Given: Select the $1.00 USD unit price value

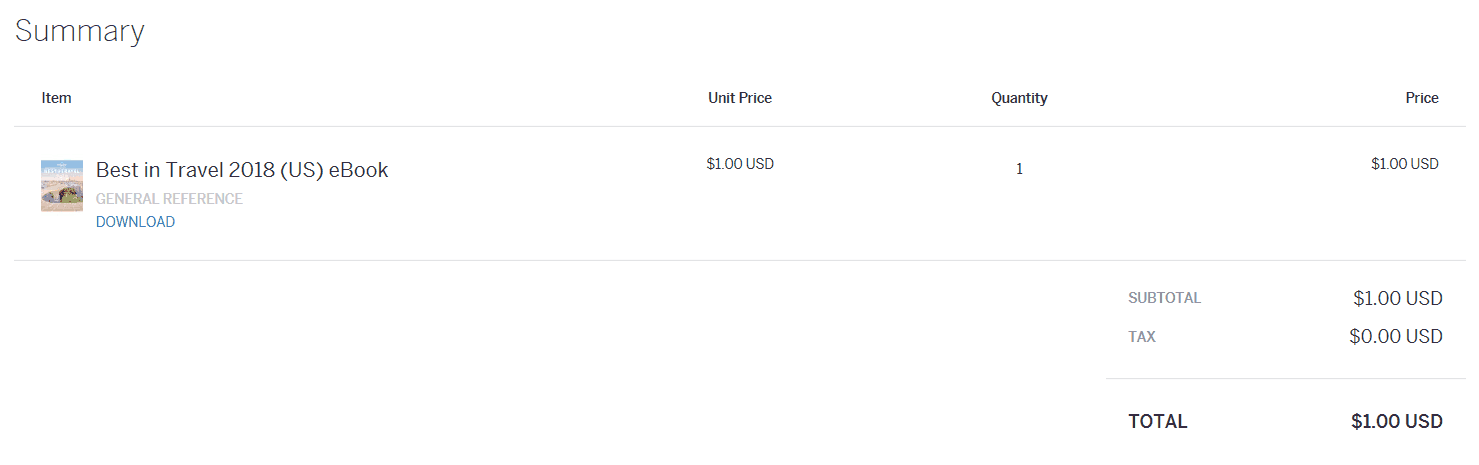Looking at the screenshot, I should coord(740,164).
